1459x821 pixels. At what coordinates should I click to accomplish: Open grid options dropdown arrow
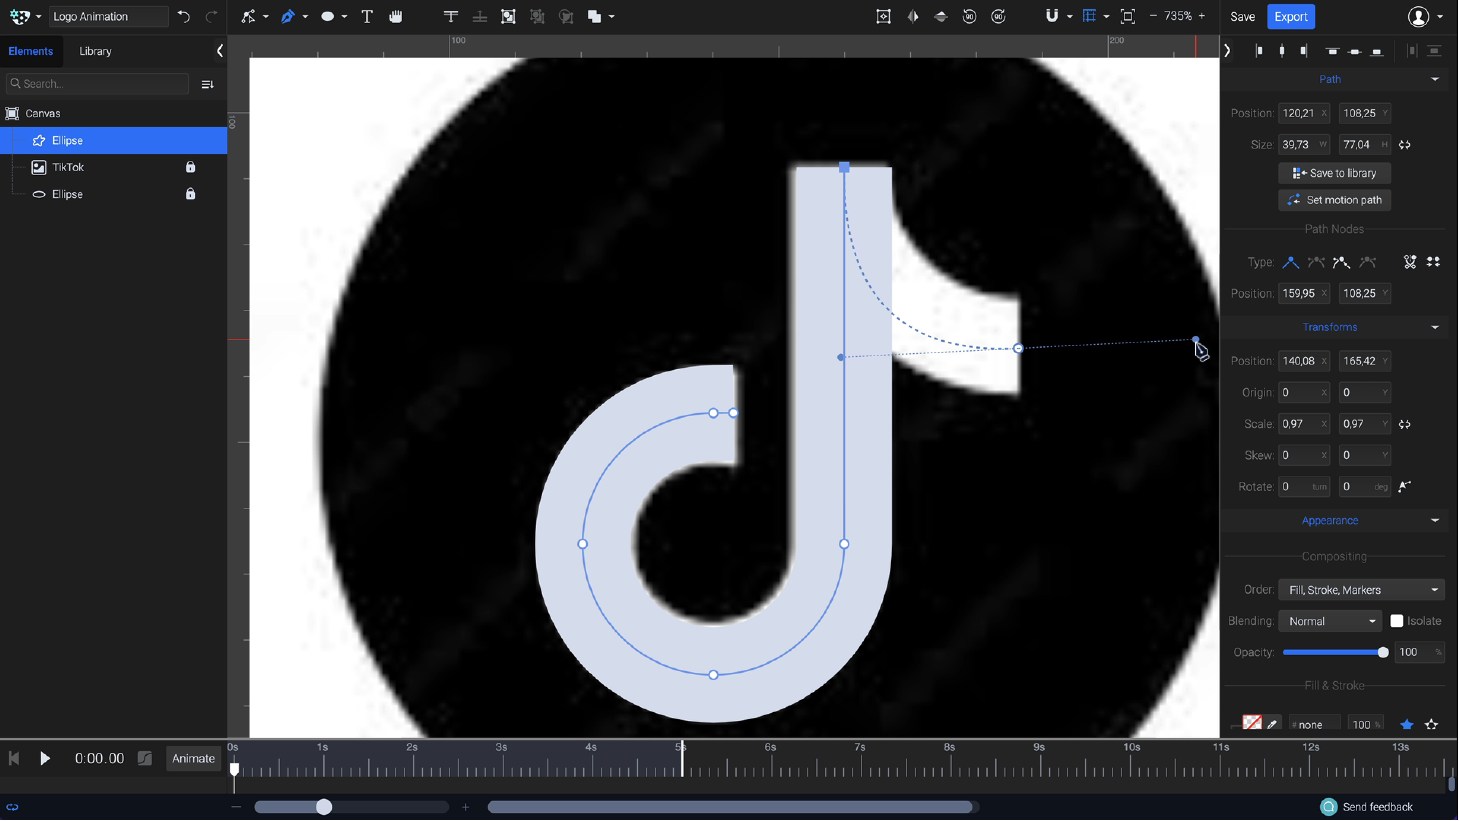pos(1106,17)
